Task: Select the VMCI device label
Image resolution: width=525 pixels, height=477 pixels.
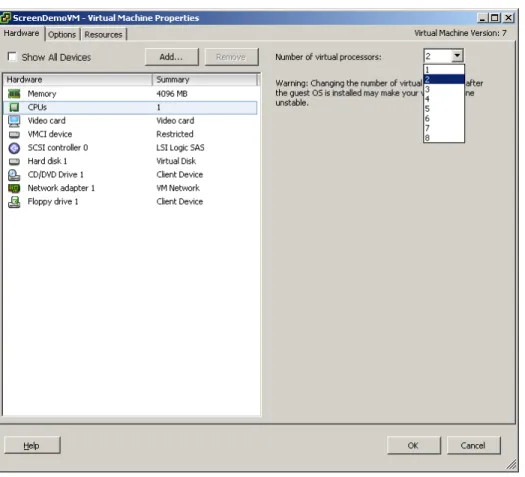Action: click(50, 134)
